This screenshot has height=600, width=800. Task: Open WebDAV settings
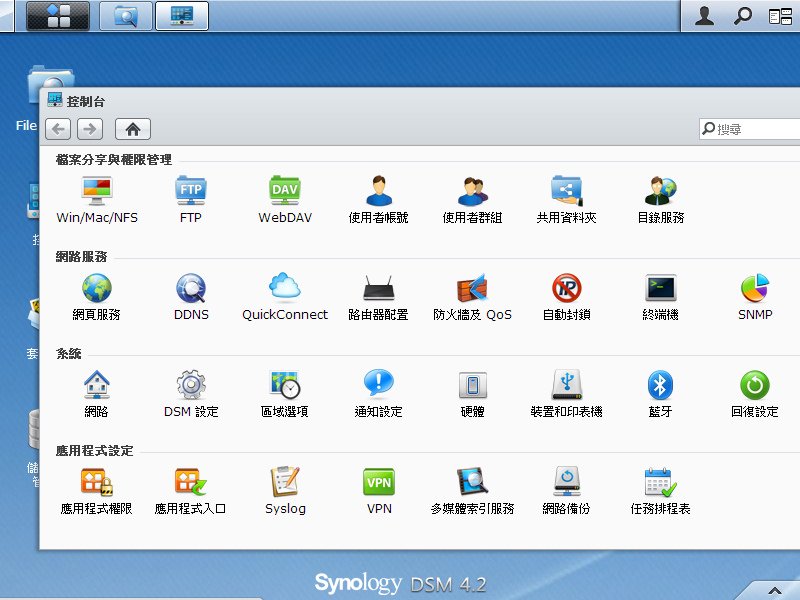pyautogui.click(x=285, y=199)
